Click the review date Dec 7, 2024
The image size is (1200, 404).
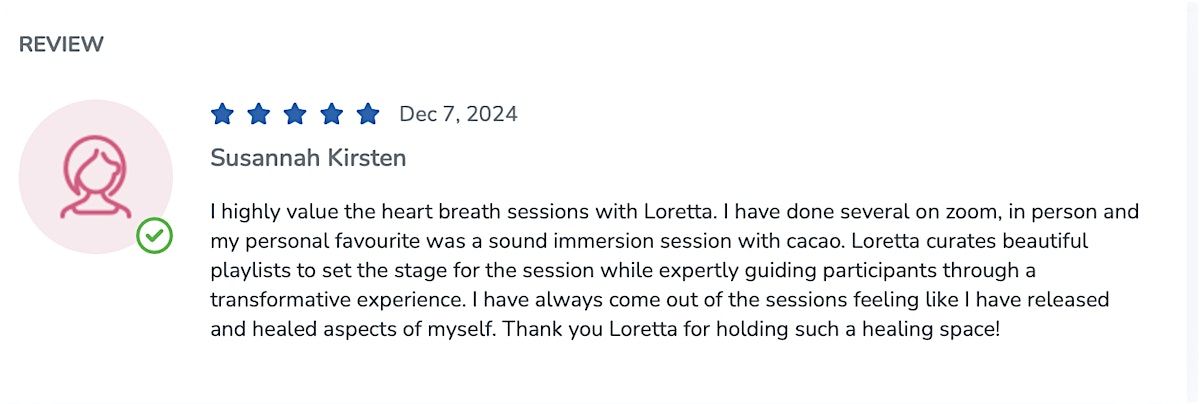458,114
